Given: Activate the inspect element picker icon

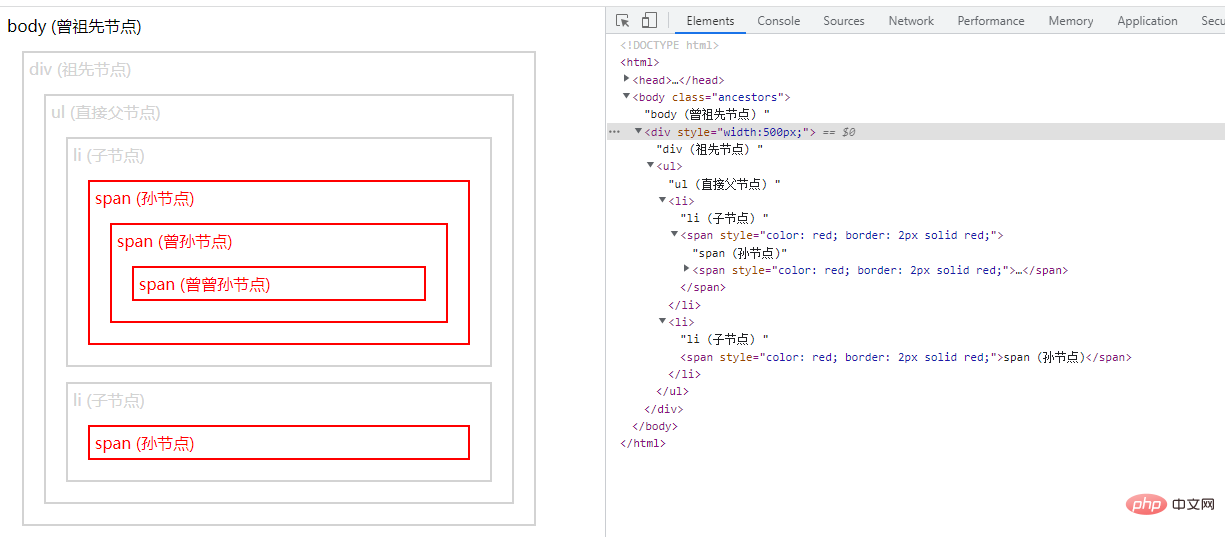Looking at the screenshot, I should tap(623, 20).
